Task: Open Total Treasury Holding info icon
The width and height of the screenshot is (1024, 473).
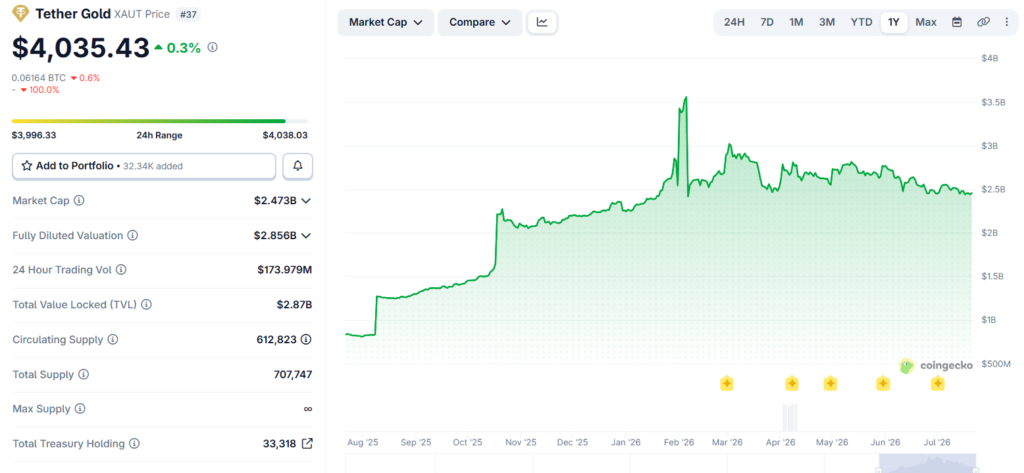Action: (134, 444)
